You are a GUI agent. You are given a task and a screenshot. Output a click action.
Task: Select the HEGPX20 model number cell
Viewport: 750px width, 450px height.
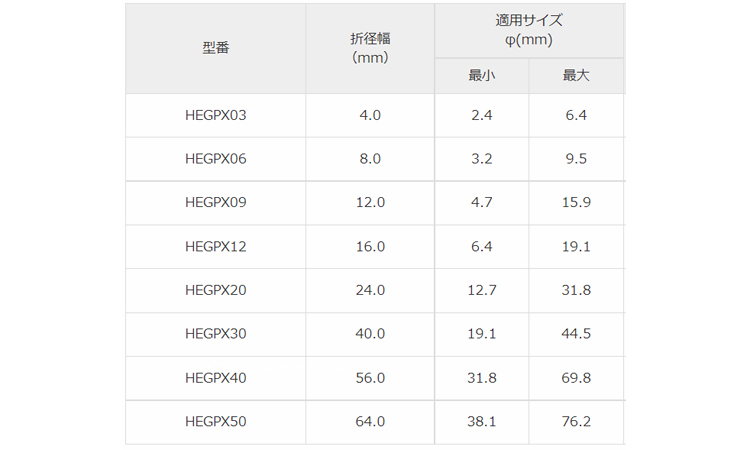215,291
